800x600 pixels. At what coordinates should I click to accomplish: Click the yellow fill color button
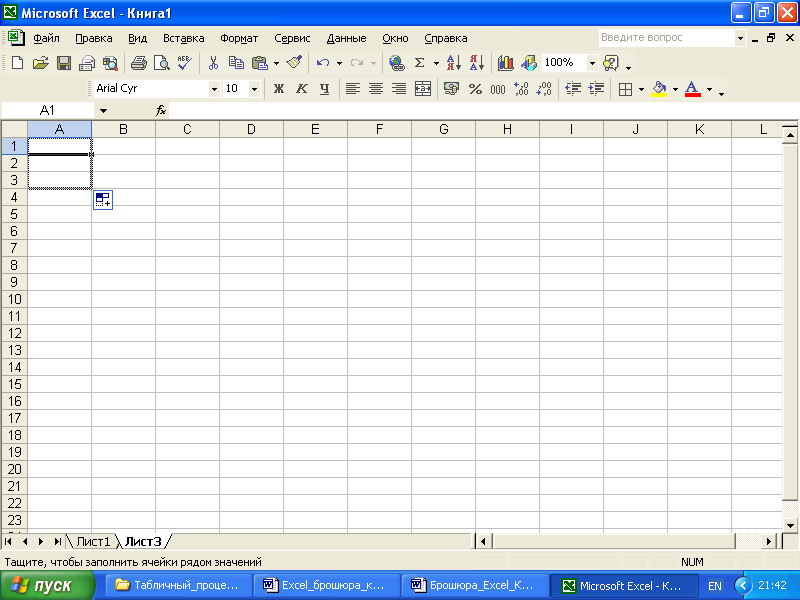click(659, 89)
